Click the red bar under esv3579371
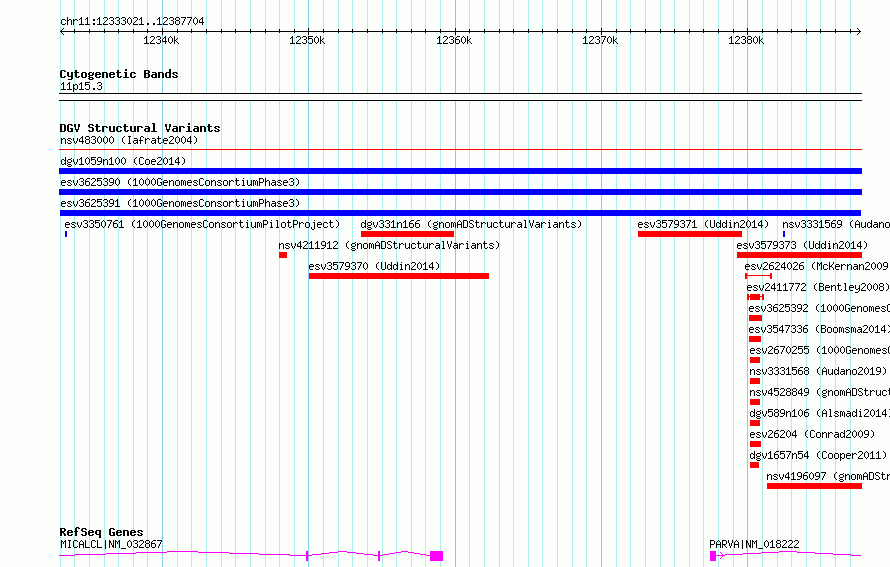The image size is (890, 567). (690, 234)
